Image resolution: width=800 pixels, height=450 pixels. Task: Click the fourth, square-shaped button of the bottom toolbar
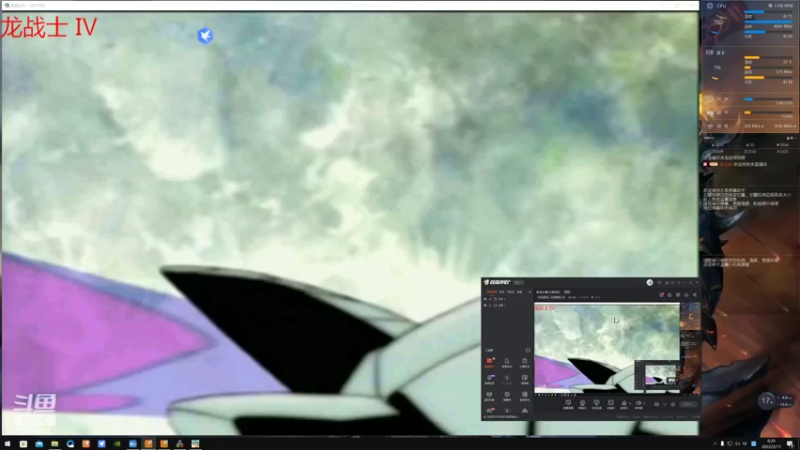click(611, 404)
